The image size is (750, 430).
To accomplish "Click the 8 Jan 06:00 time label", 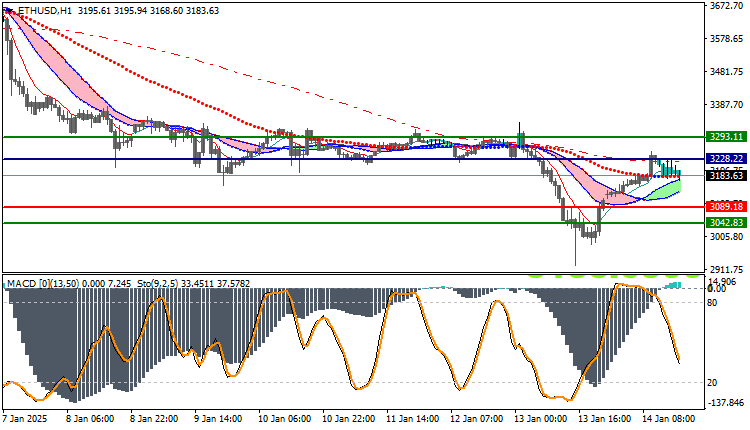I will pos(90,419).
